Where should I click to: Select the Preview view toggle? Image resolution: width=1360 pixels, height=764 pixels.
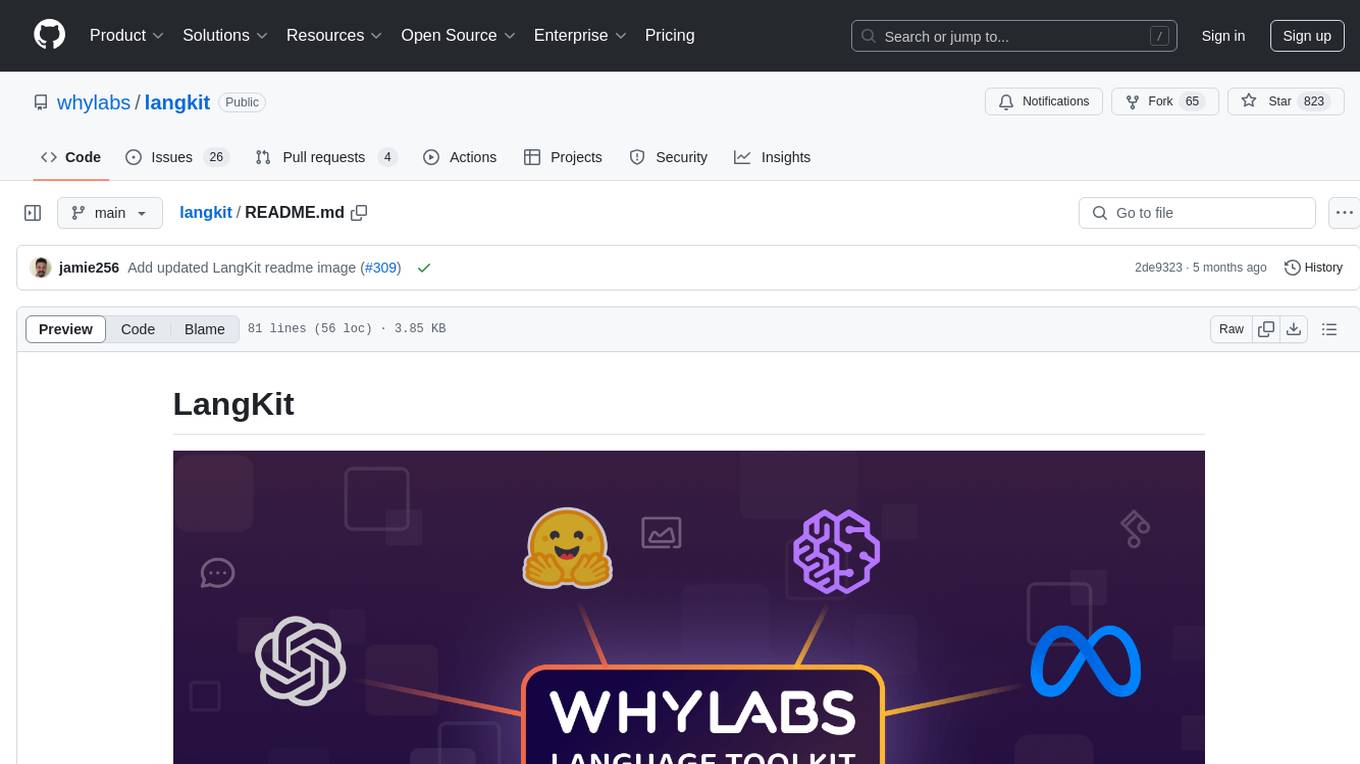66,329
